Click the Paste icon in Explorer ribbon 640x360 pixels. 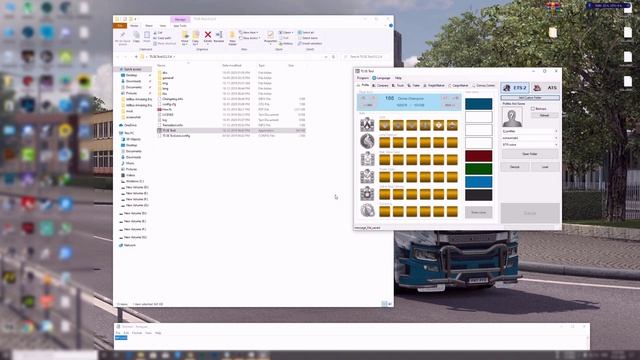click(x=147, y=37)
